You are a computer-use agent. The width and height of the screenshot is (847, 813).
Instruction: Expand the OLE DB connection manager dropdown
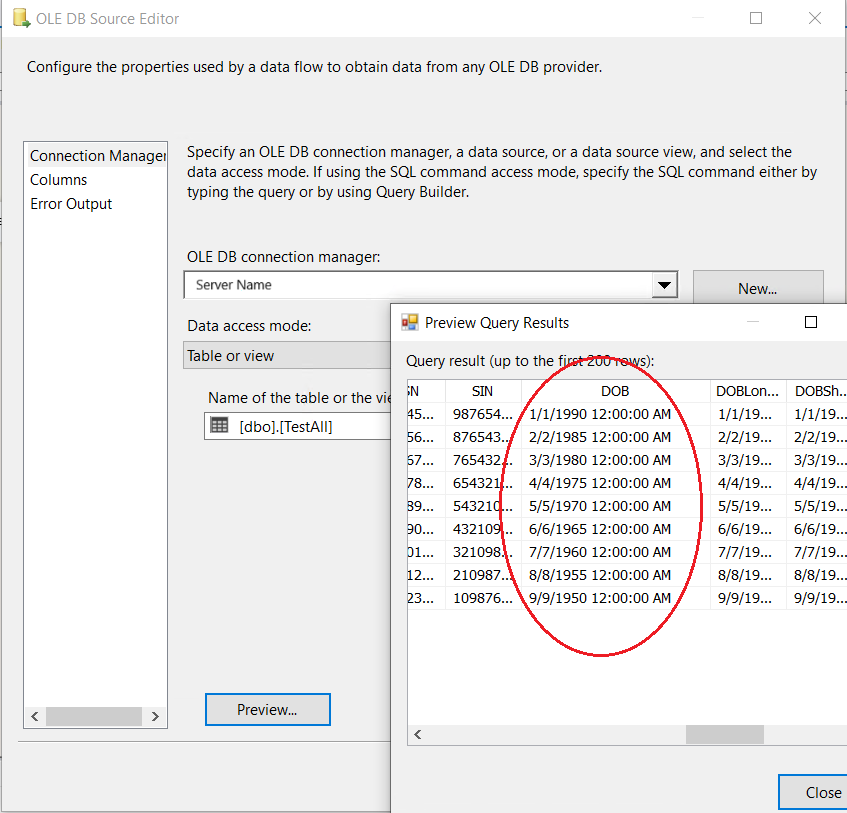665,286
